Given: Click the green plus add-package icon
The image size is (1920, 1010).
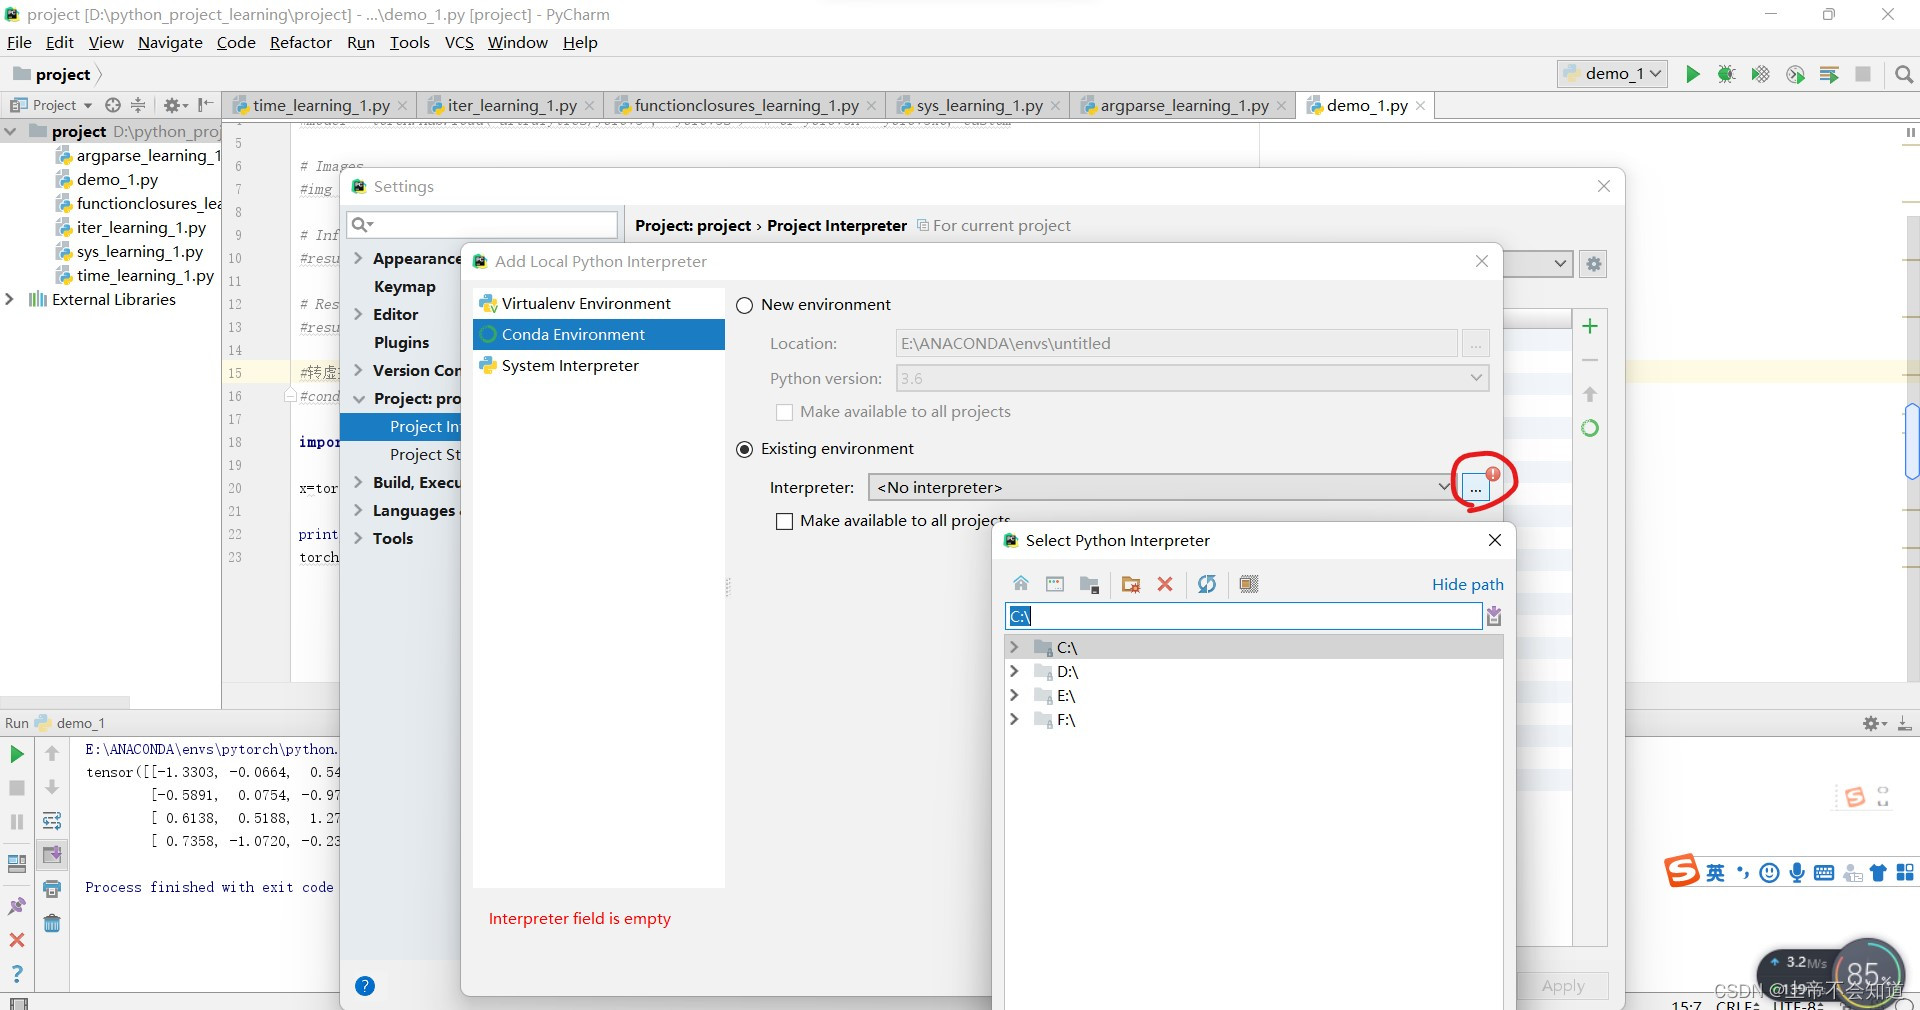Looking at the screenshot, I should (x=1590, y=326).
